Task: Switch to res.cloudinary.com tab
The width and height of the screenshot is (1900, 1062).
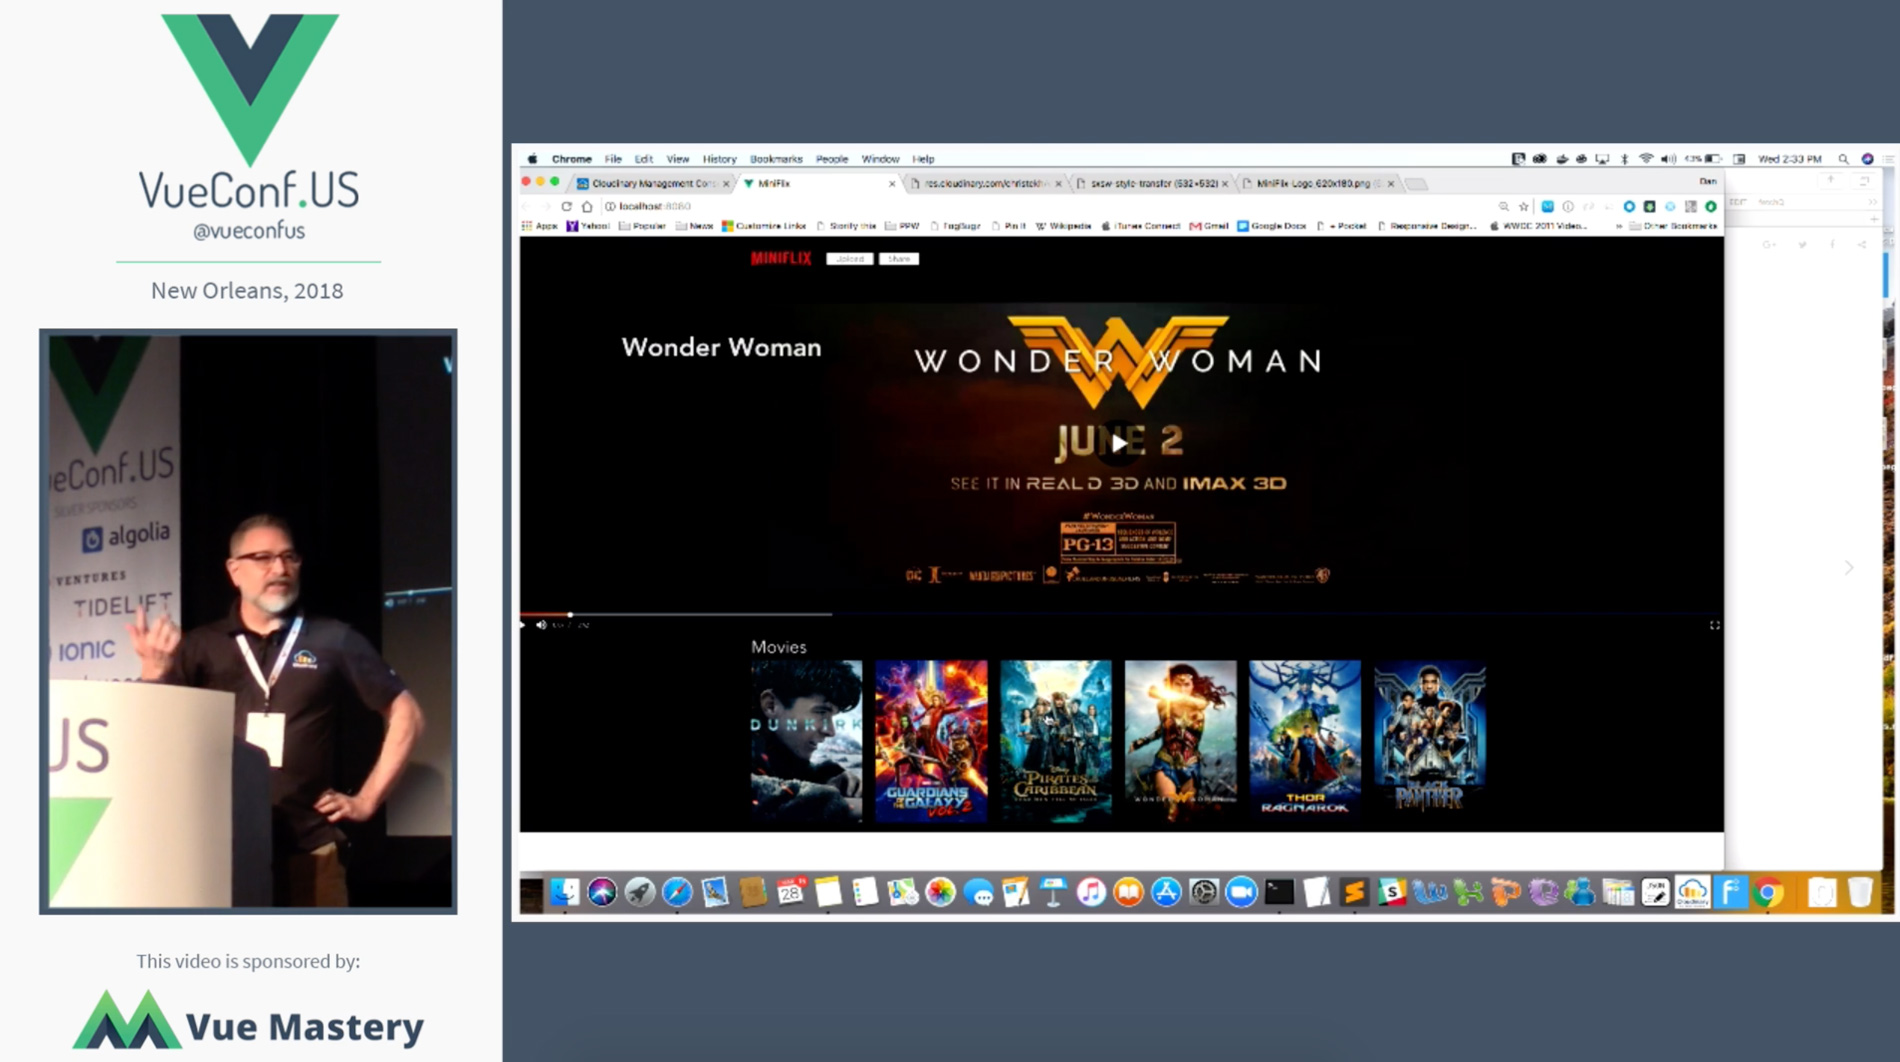Action: [x=985, y=184]
